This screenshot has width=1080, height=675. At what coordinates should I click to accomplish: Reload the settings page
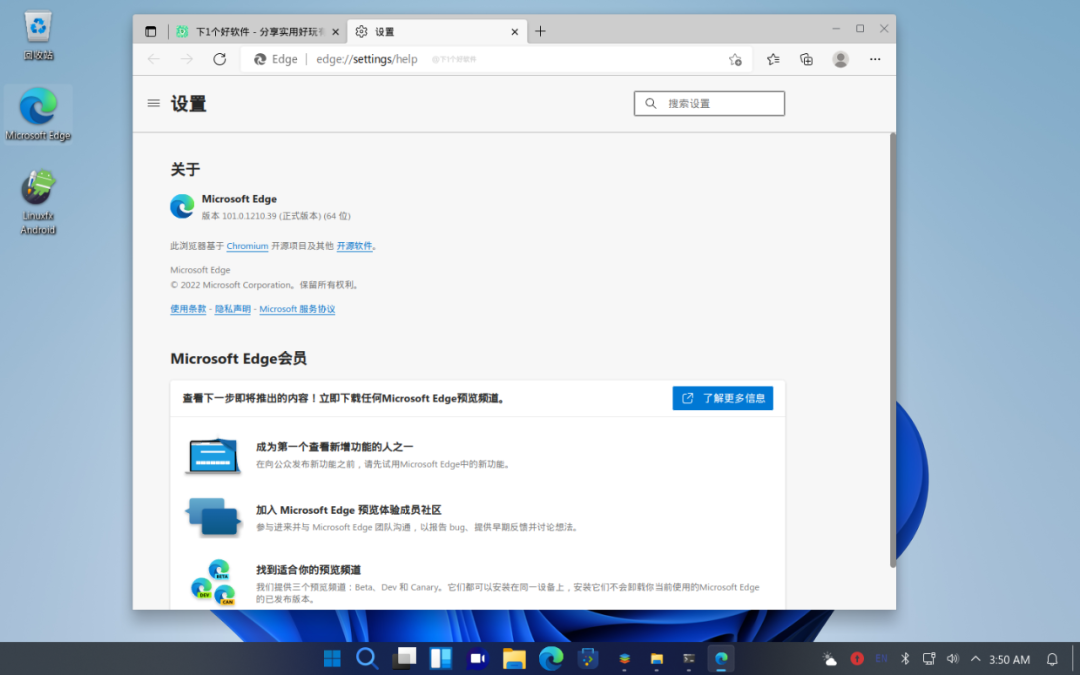220,59
